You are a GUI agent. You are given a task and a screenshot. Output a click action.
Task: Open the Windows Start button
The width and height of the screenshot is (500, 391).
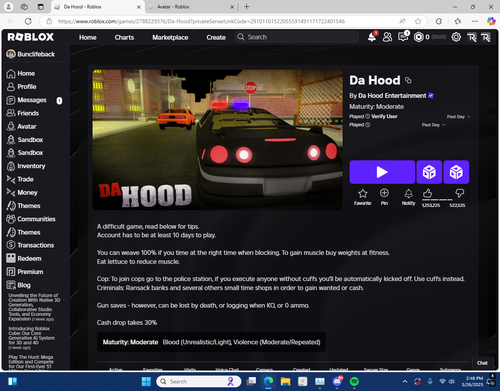point(146,381)
